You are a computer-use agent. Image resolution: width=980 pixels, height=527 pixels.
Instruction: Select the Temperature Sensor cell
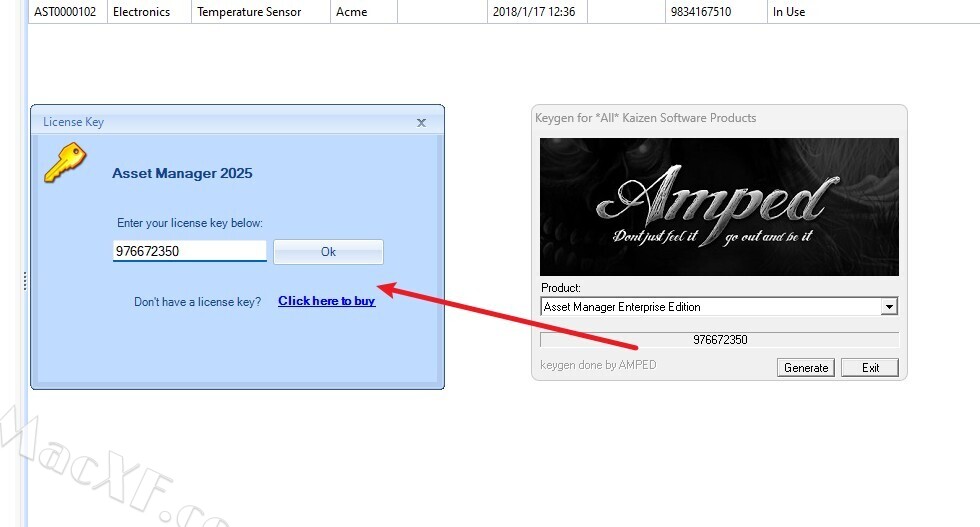(x=261, y=12)
